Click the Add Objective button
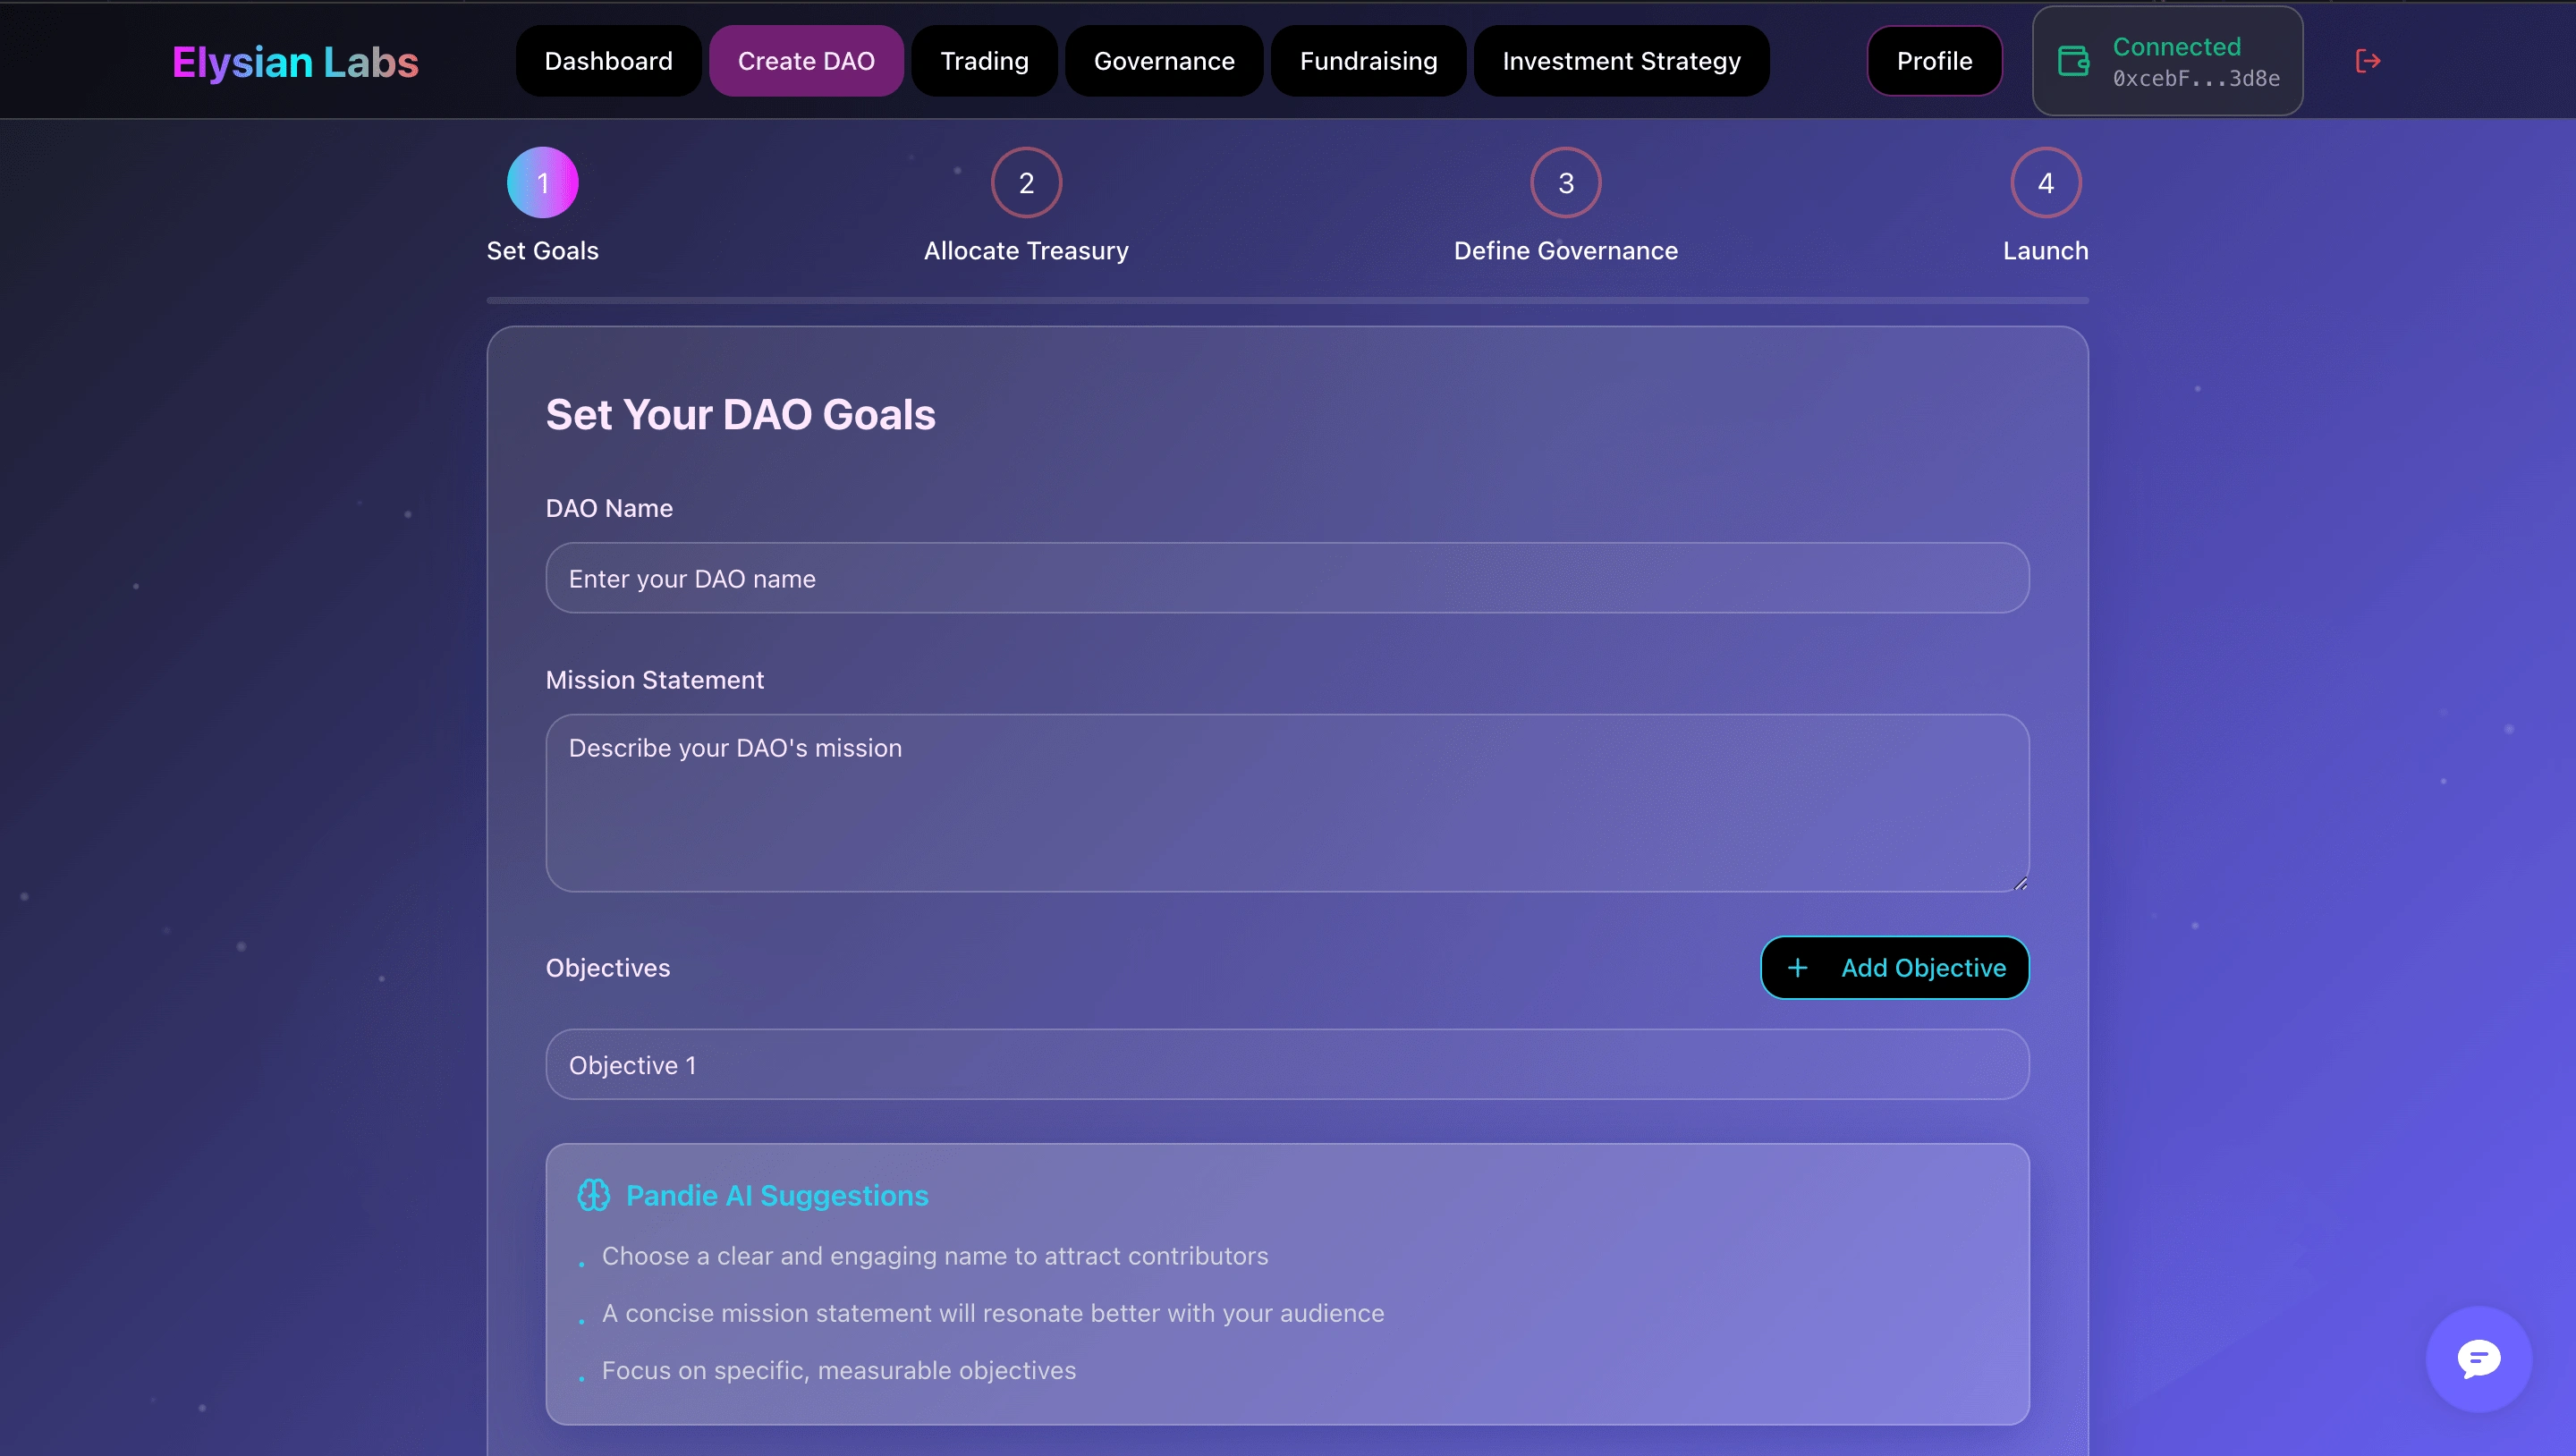2576x1456 pixels. 1894,968
